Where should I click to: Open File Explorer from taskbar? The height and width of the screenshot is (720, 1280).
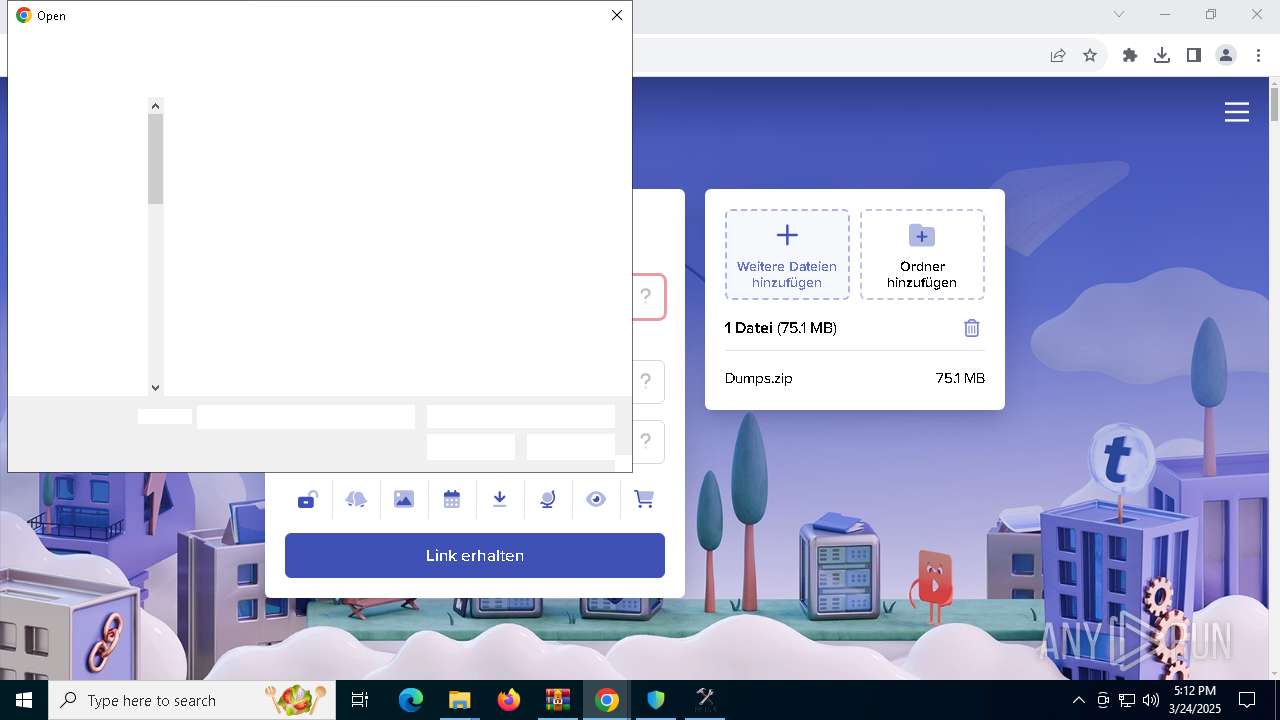[459, 700]
